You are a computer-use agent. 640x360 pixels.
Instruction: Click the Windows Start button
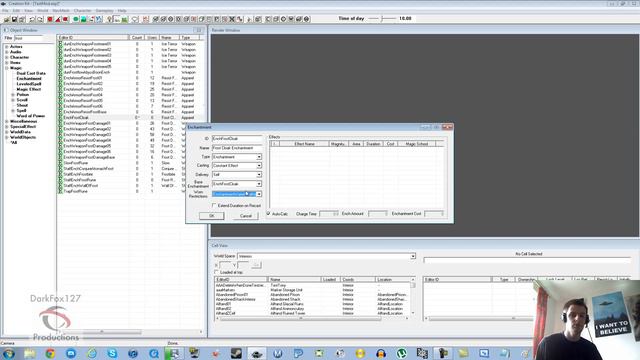coord(9,353)
